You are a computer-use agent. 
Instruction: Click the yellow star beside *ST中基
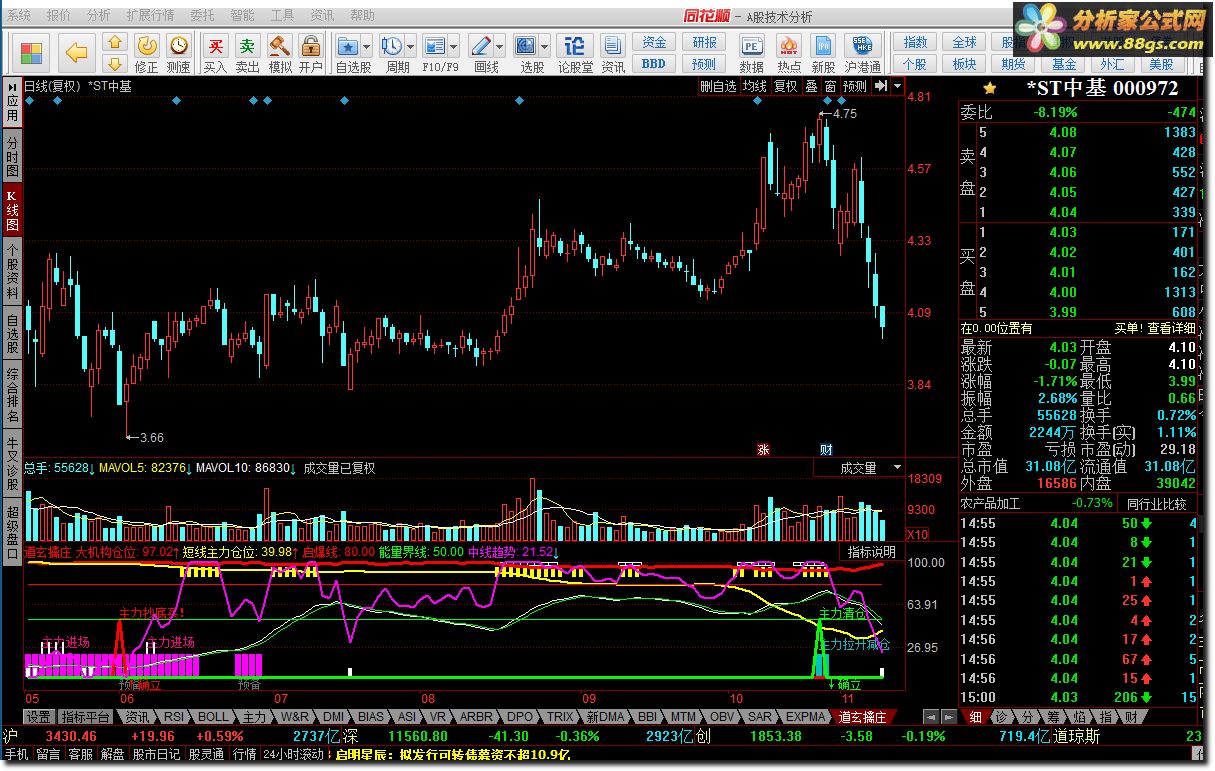point(990,88)
